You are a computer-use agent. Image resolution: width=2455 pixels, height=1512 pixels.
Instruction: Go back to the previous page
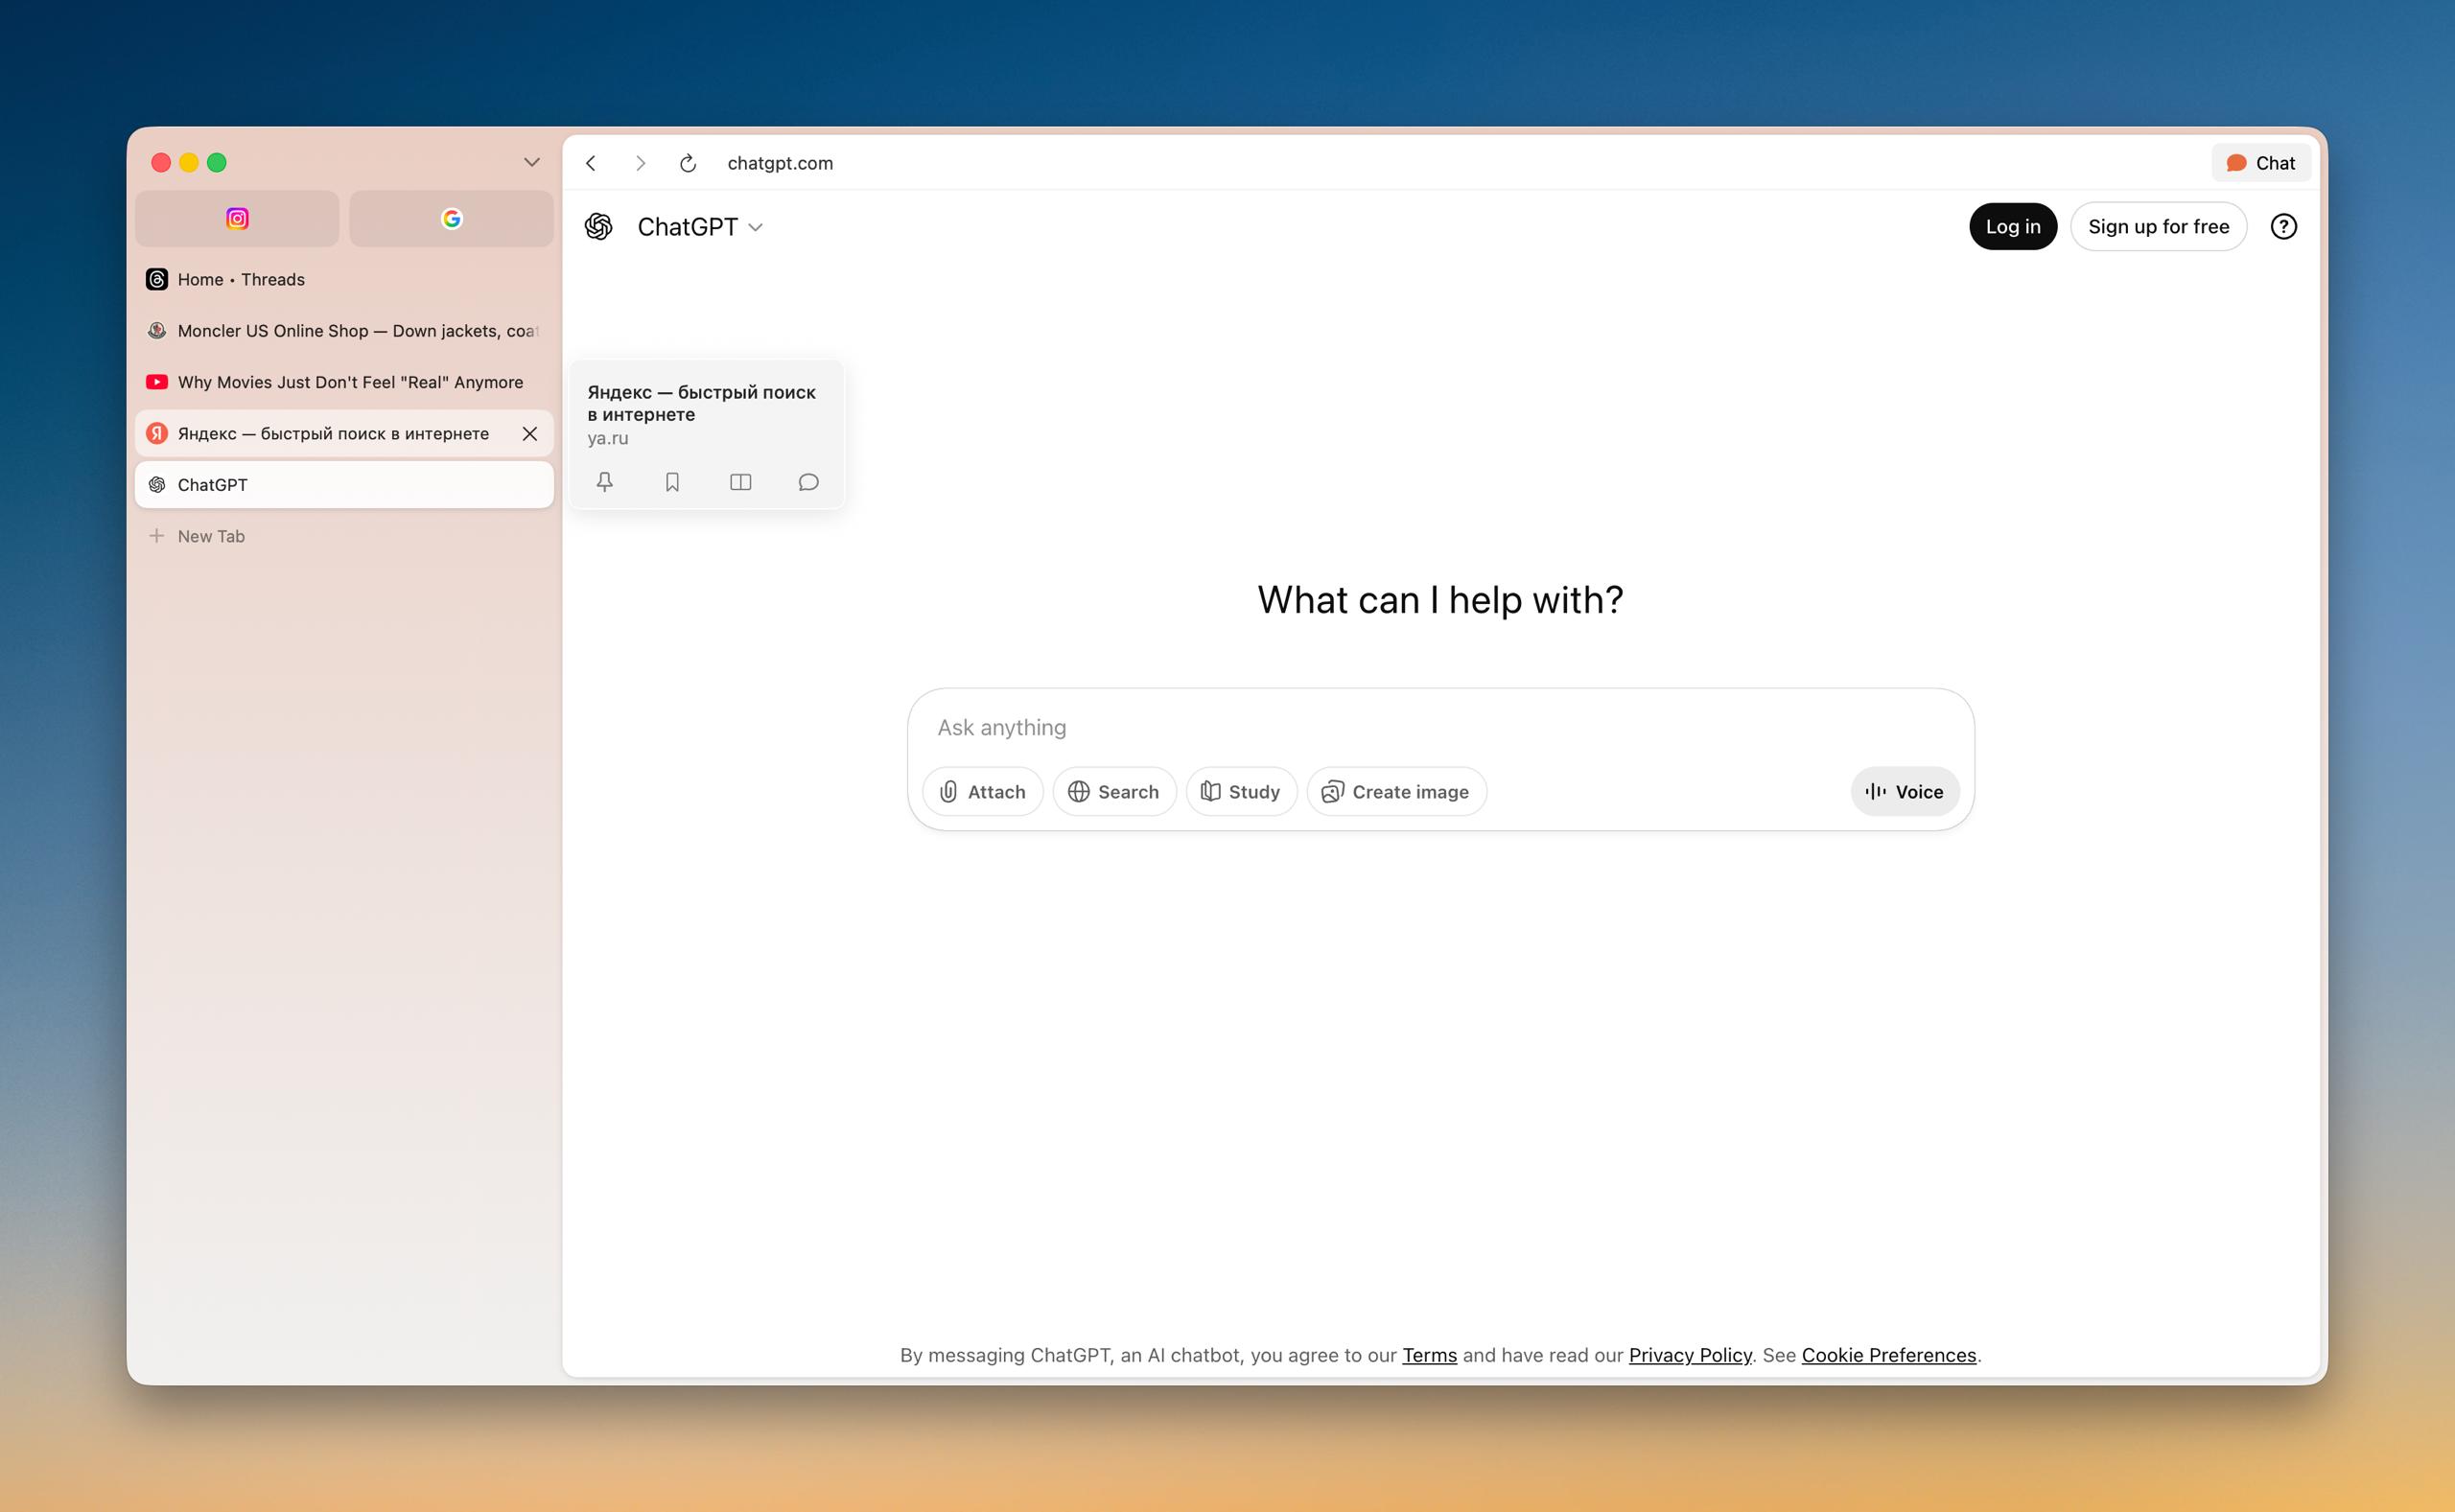click(591, 163)
